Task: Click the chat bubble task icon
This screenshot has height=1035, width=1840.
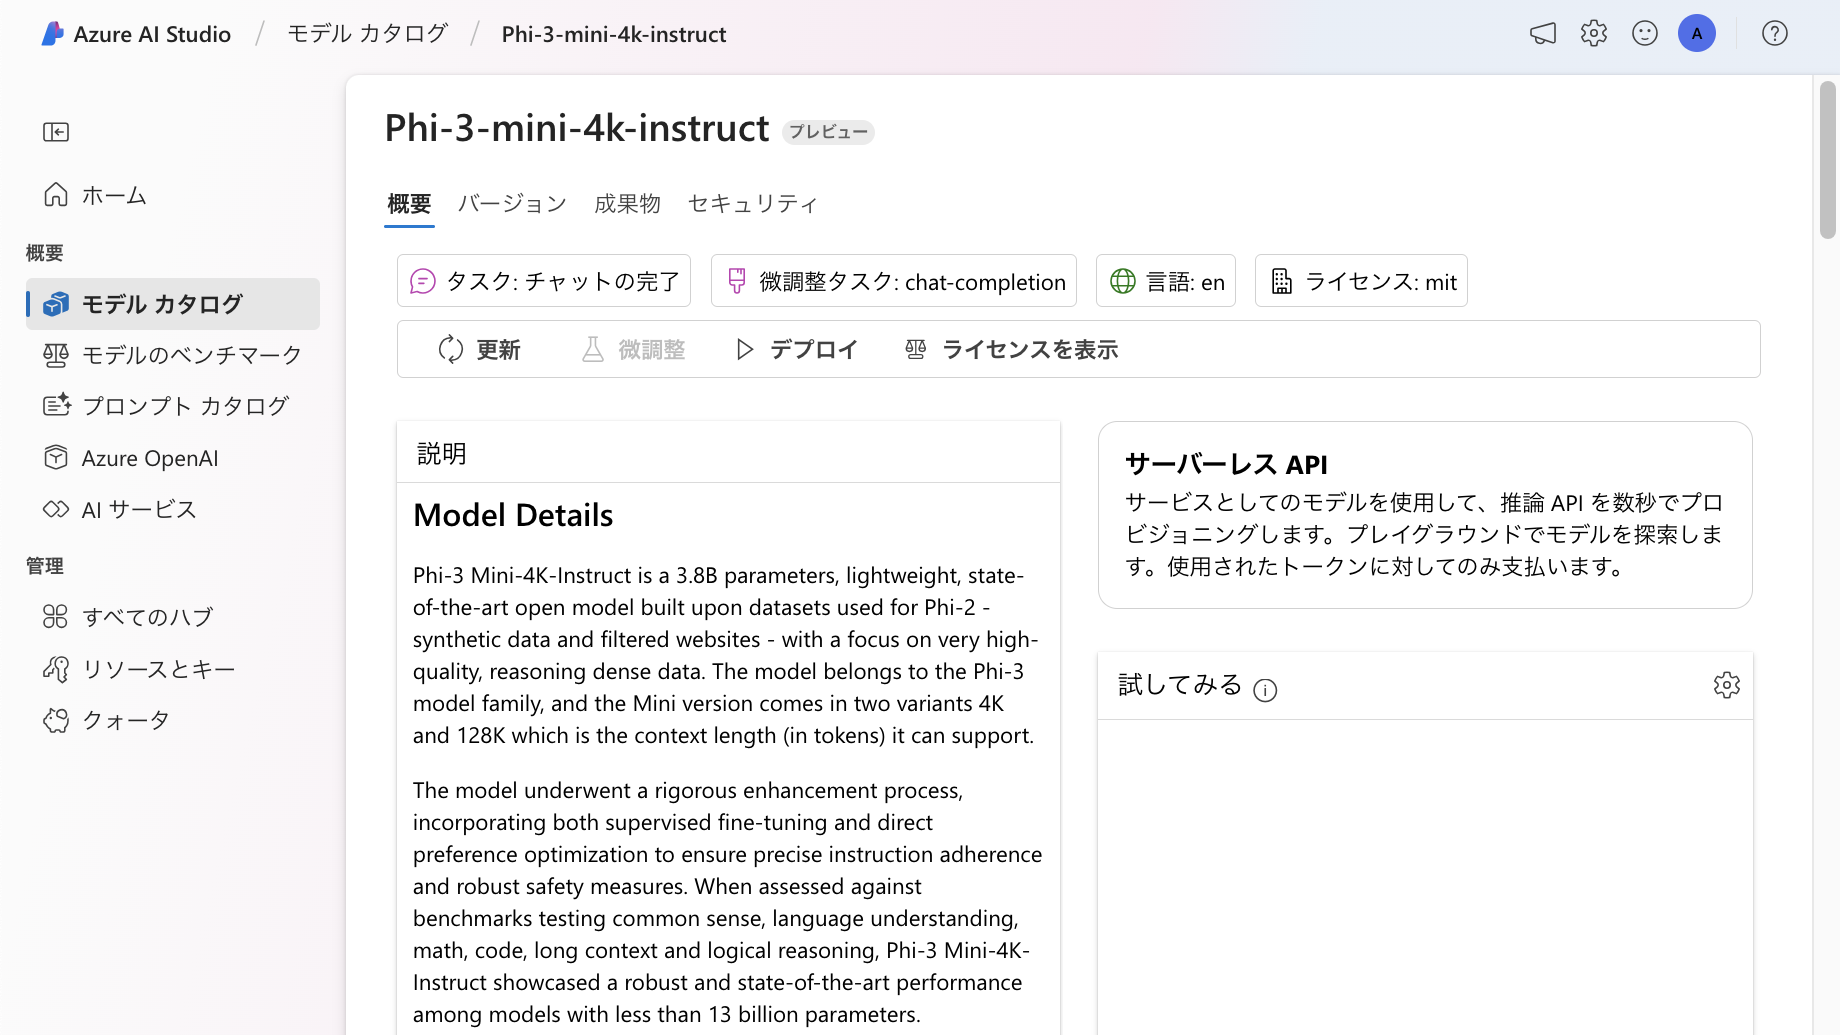Action: 423,282
